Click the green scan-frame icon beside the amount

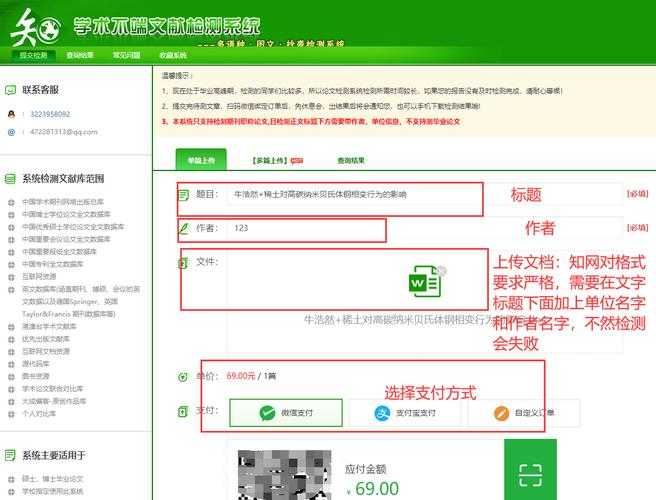point(530,475)
